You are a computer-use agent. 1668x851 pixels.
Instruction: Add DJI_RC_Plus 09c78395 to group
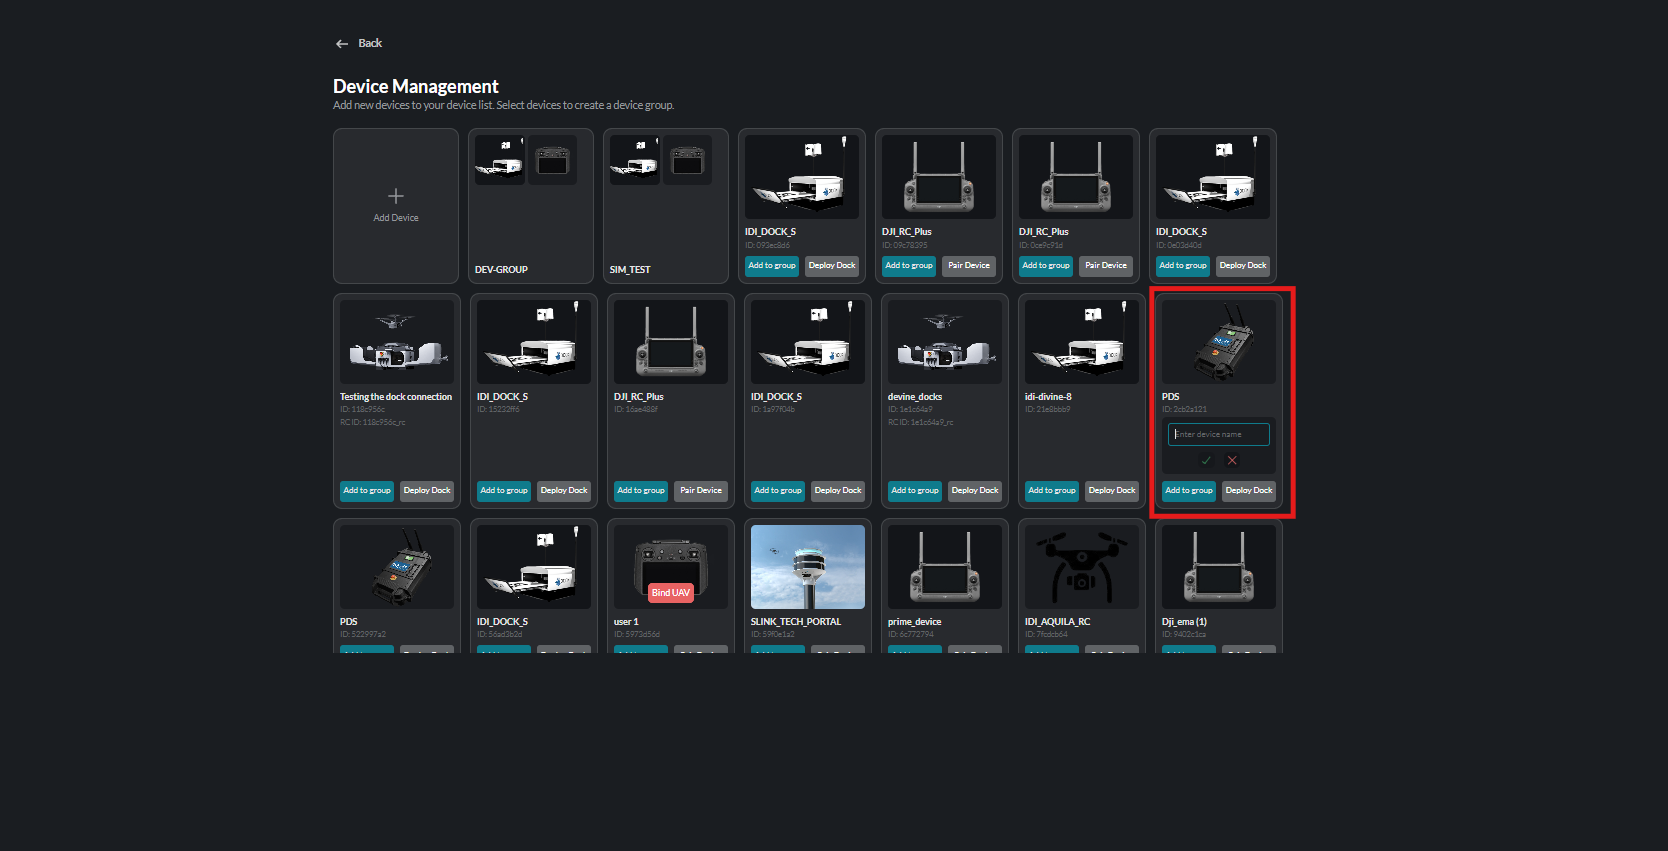click(909, 266)
